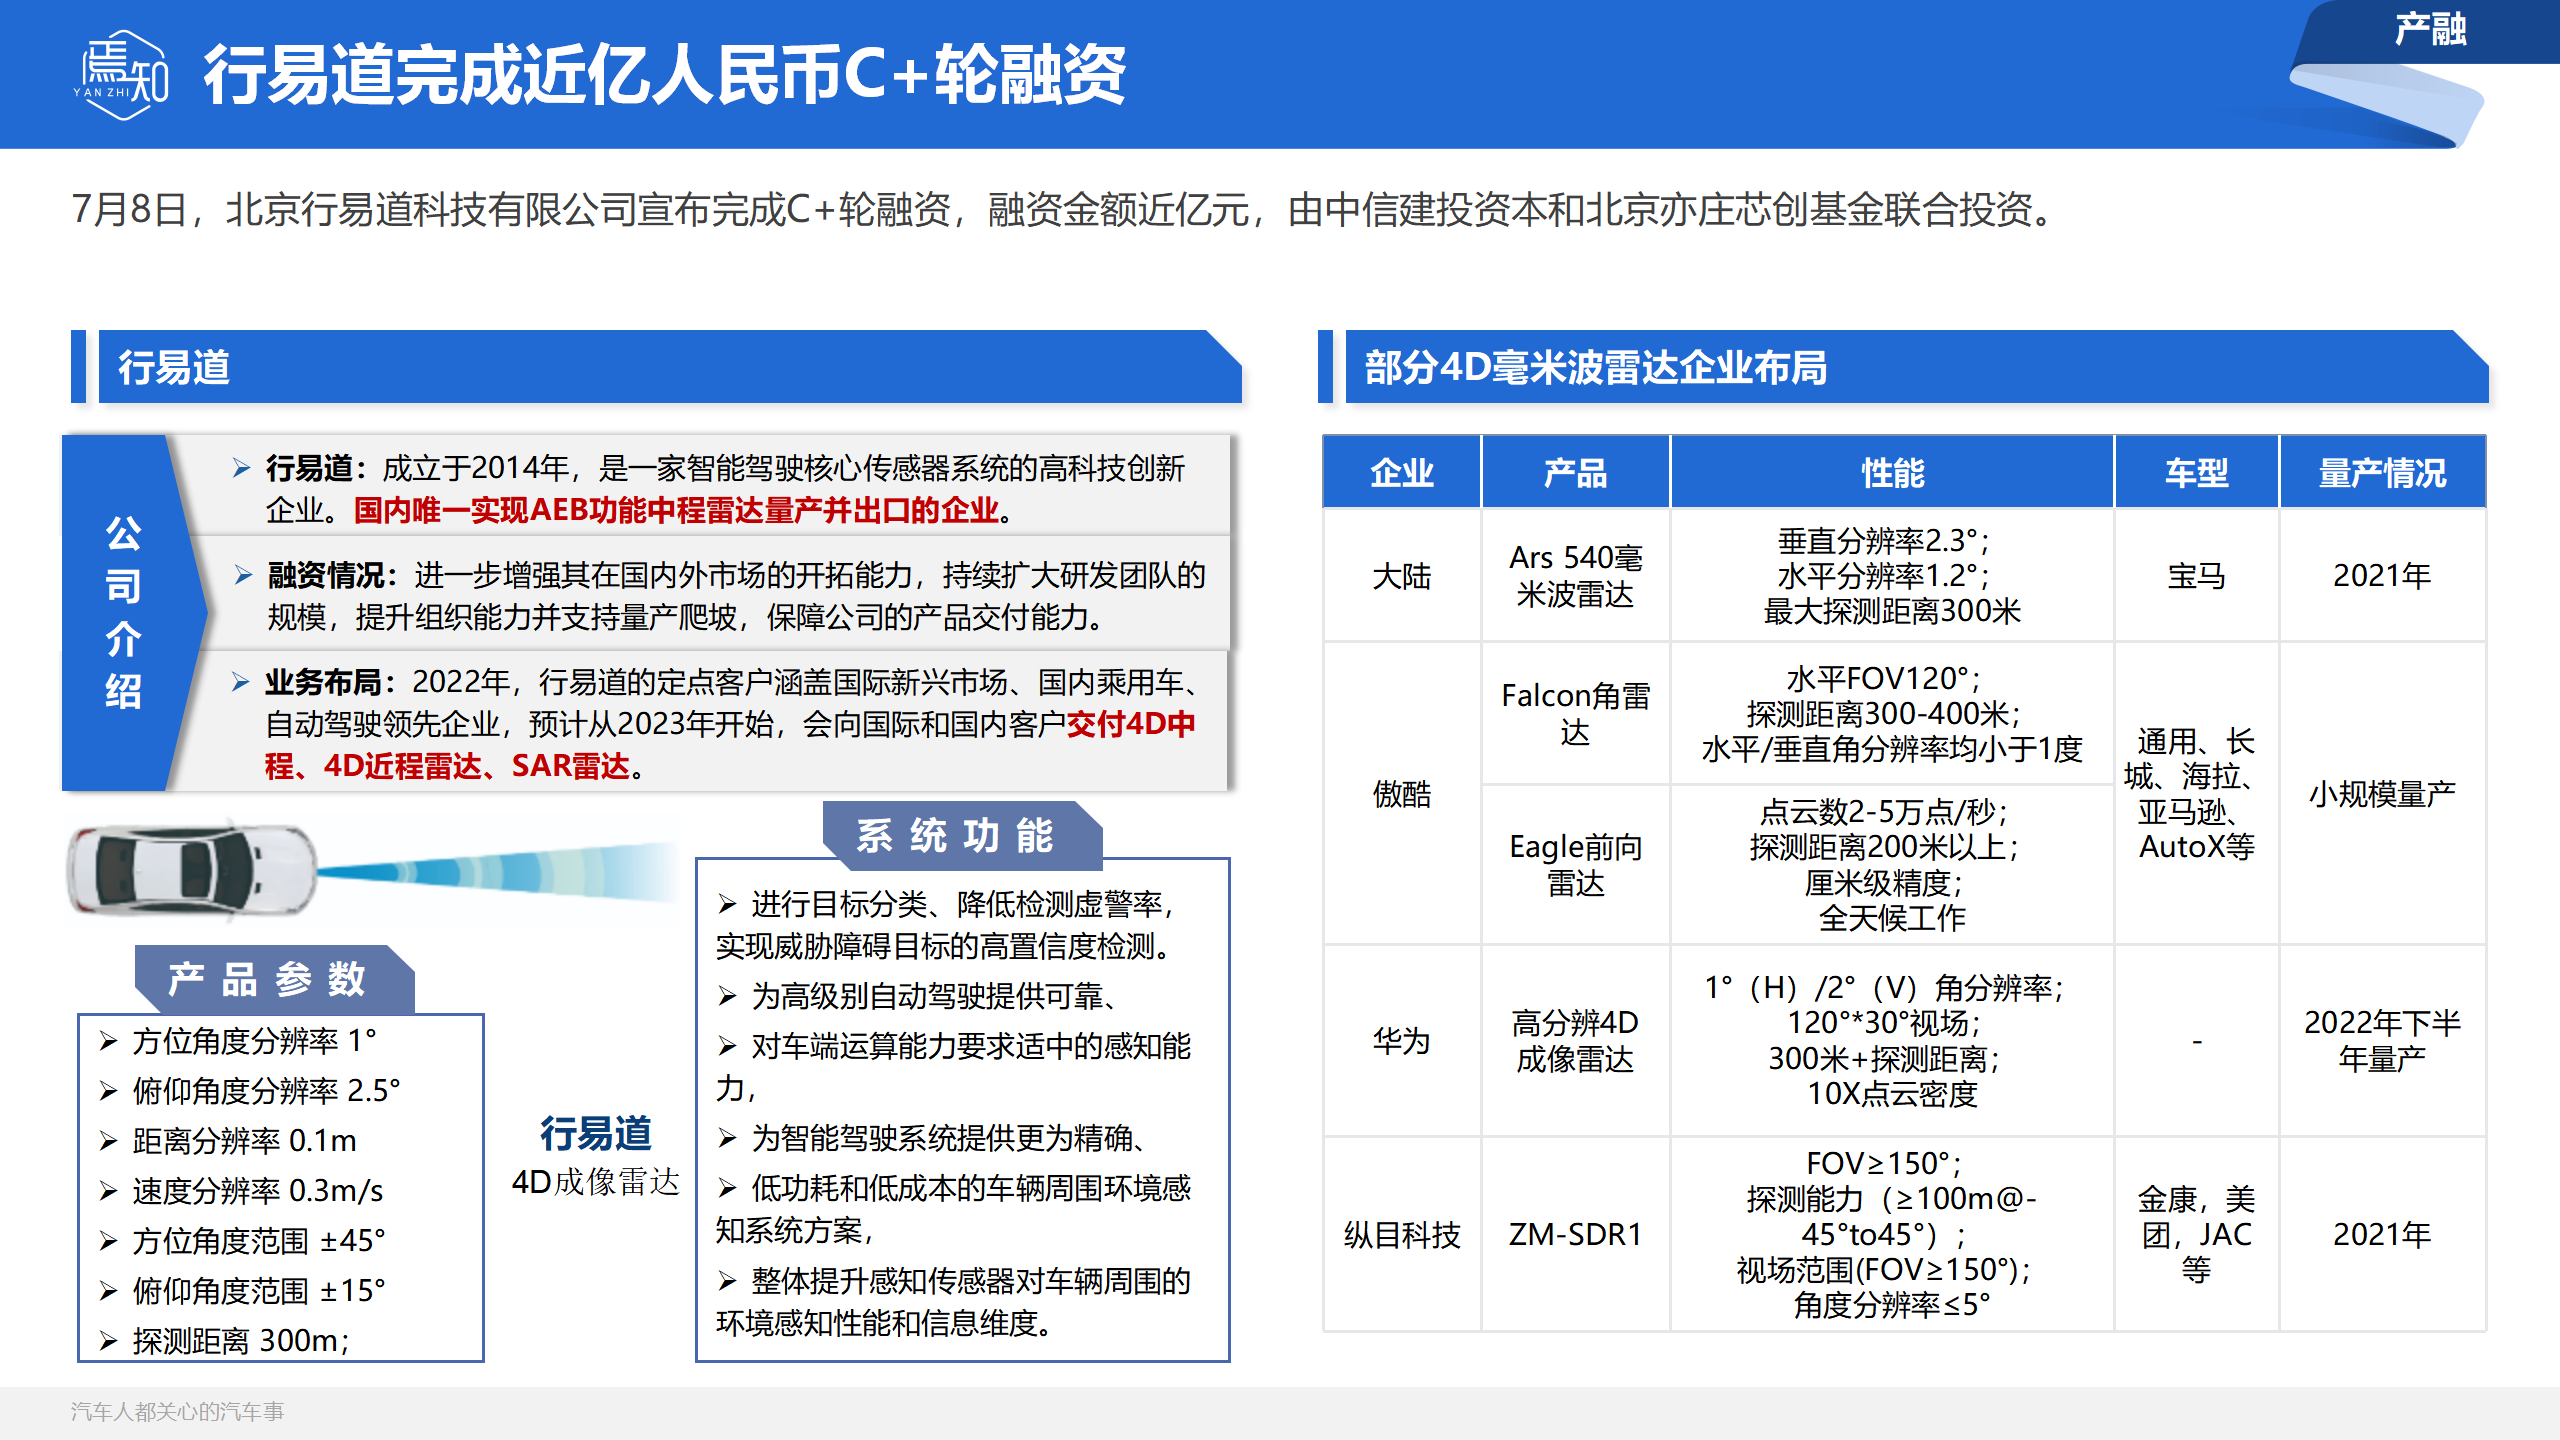The height and width of the screenshot is (1440, 2560).
Task: Click the 焉知 logo in the header
Action: (122, 75)
